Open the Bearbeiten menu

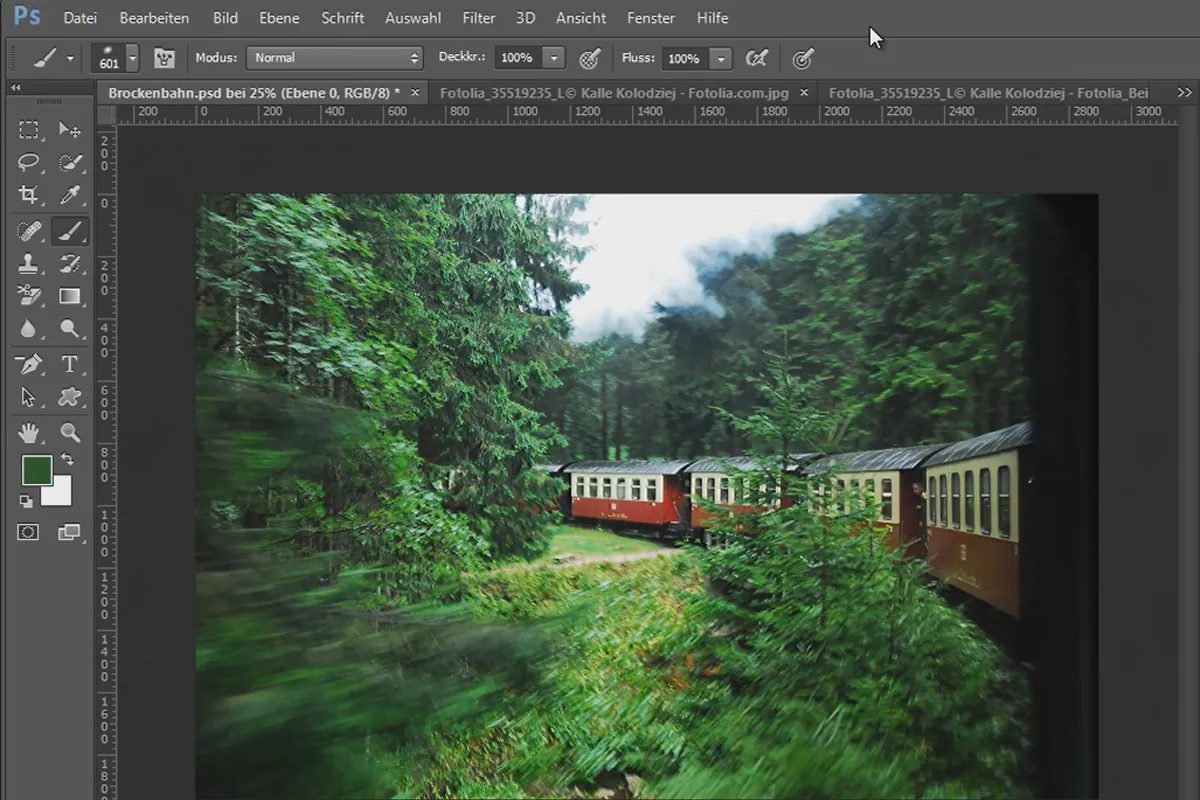[x=154, y=18]
